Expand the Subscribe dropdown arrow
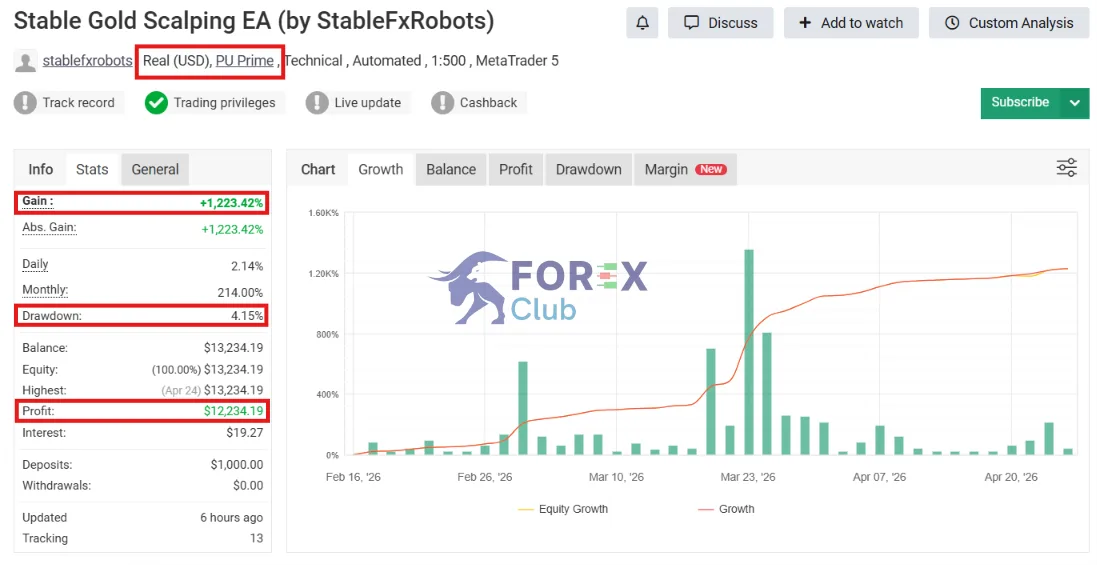The image size is (1097, 565). coord(1075,103)
